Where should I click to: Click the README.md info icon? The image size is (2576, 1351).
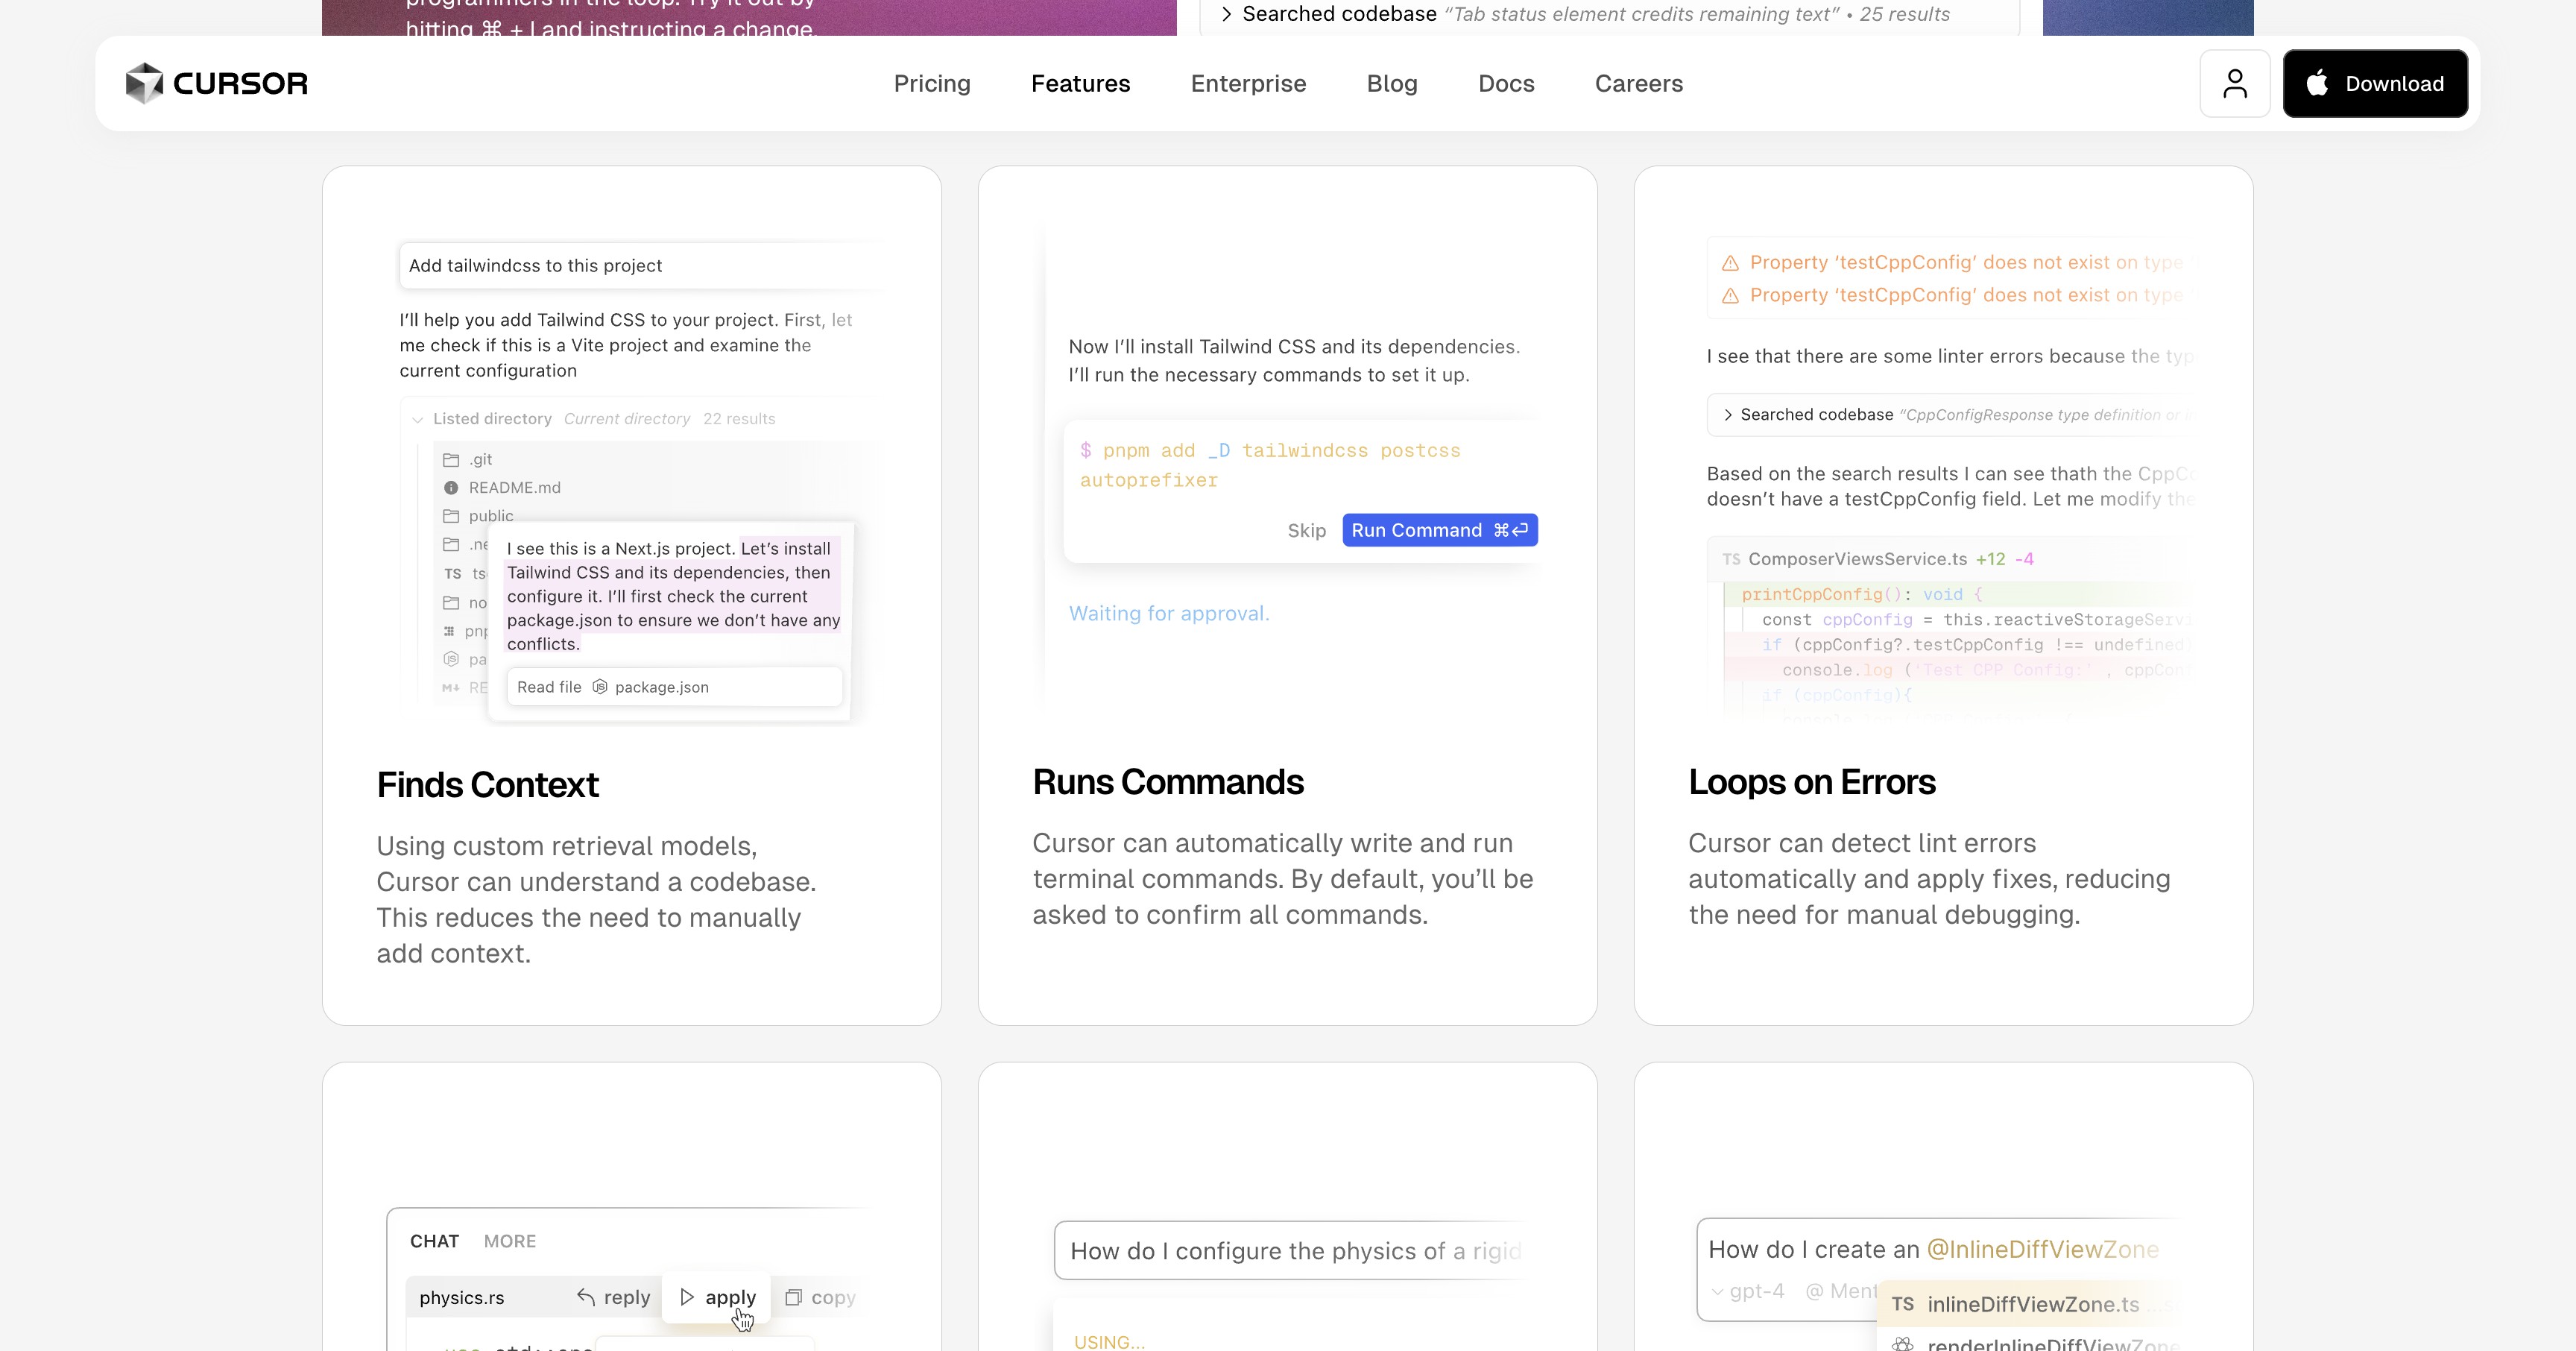(451, 488)
